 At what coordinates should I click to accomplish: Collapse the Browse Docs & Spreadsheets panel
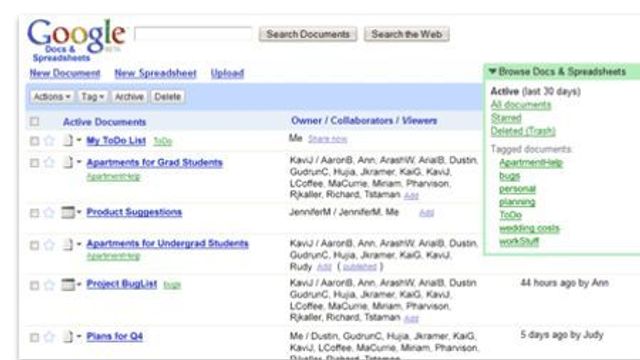(493, 71)
